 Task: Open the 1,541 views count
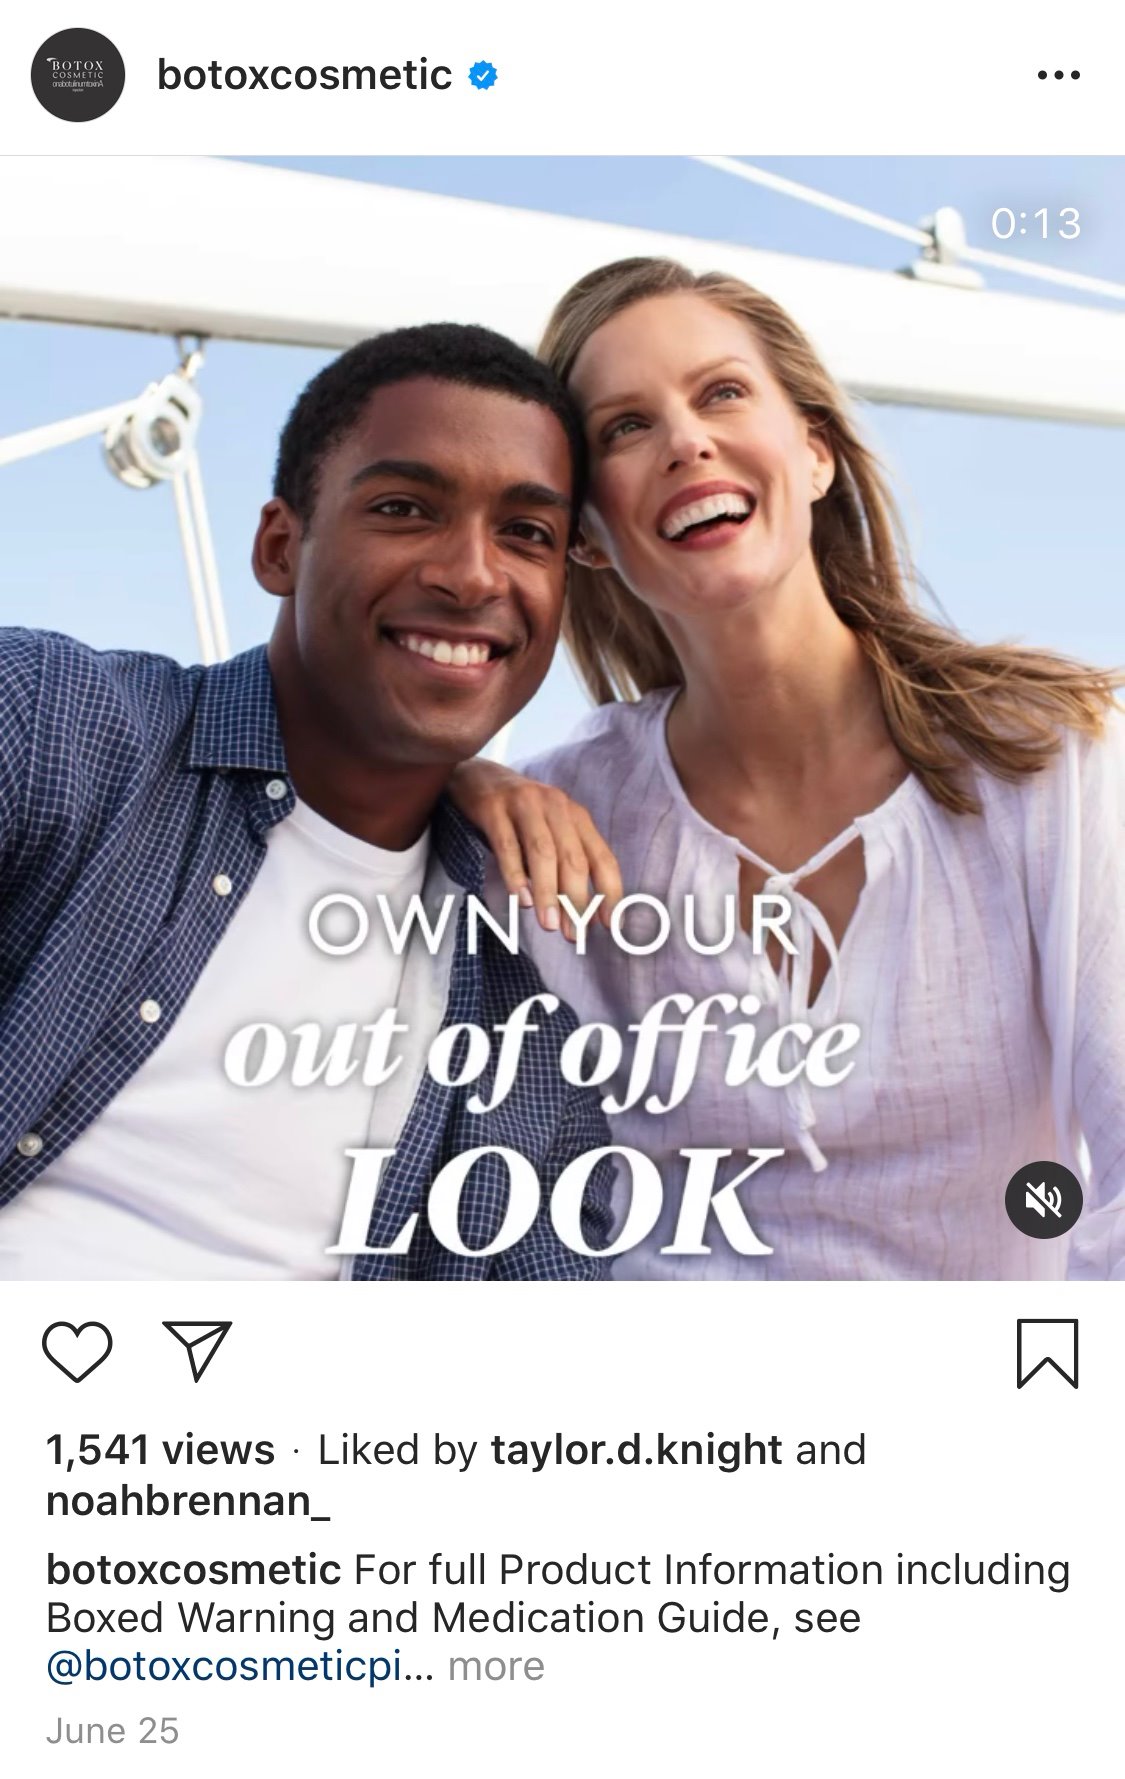pos(160,1450)
